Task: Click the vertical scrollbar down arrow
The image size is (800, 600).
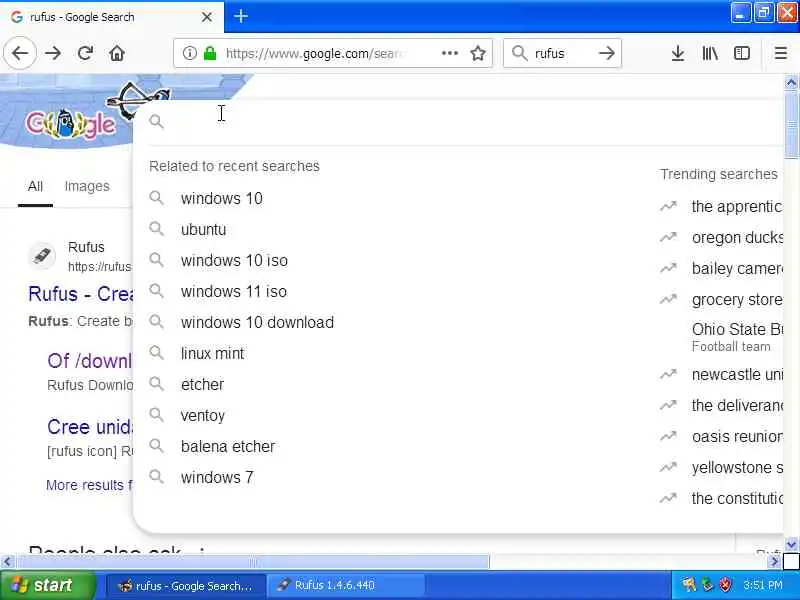Action: [791, 545]
